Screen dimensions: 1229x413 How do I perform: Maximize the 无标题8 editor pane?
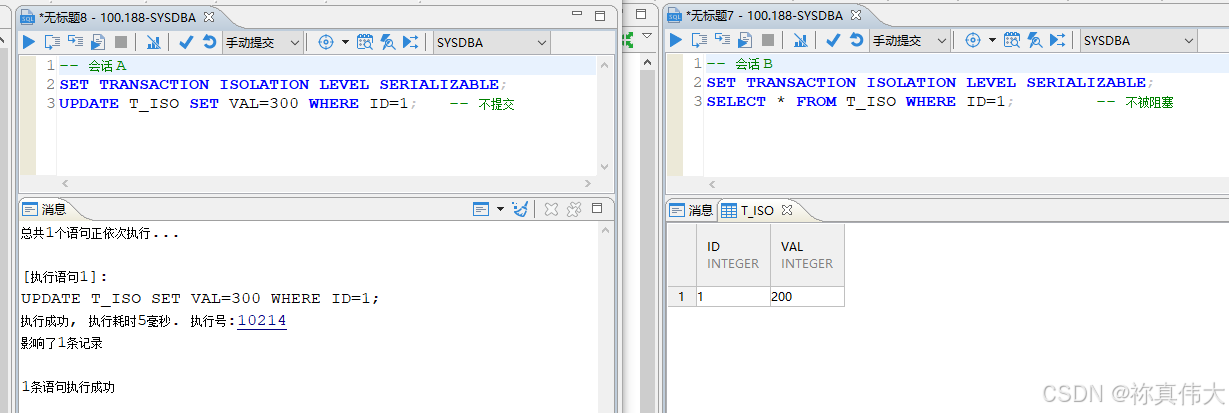[x=601, y=15]
